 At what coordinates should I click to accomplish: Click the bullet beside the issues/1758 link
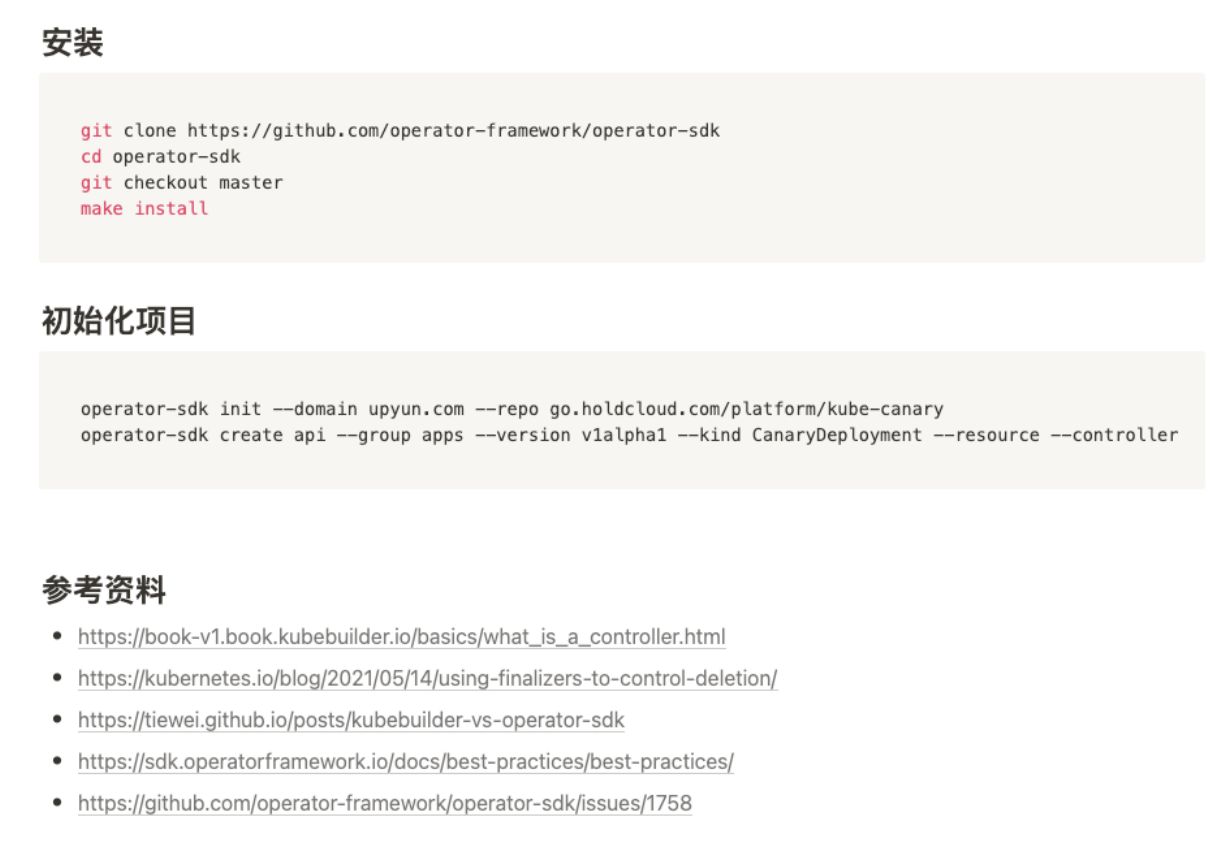58,803
